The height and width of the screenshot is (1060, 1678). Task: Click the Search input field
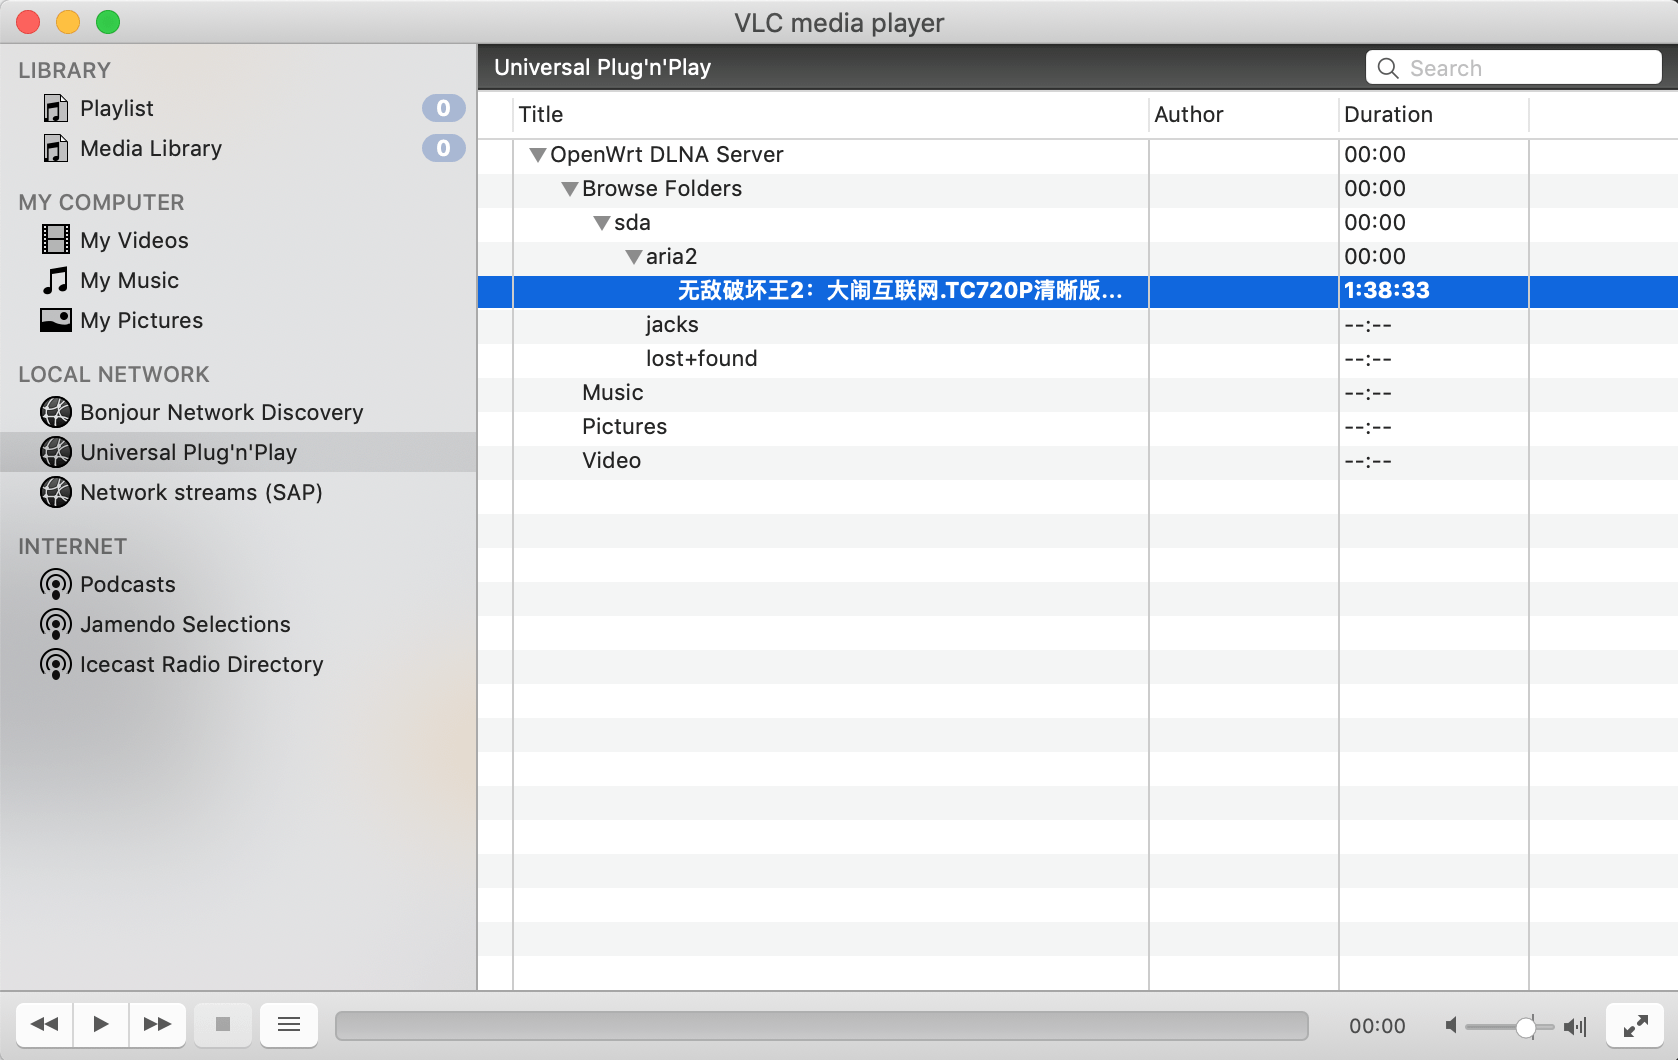pos(1514,68)
